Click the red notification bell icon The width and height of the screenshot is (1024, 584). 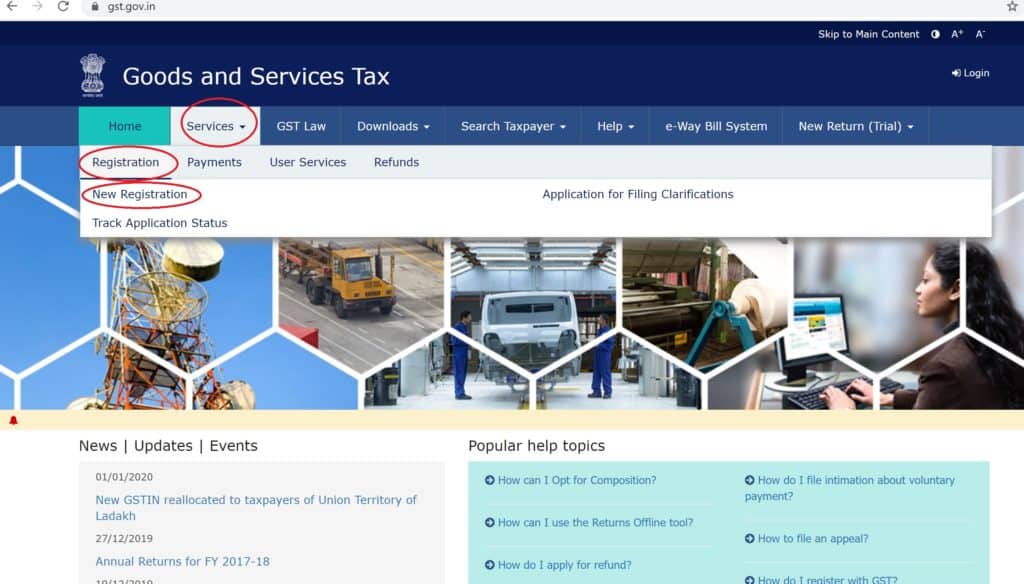coord(13,420)
